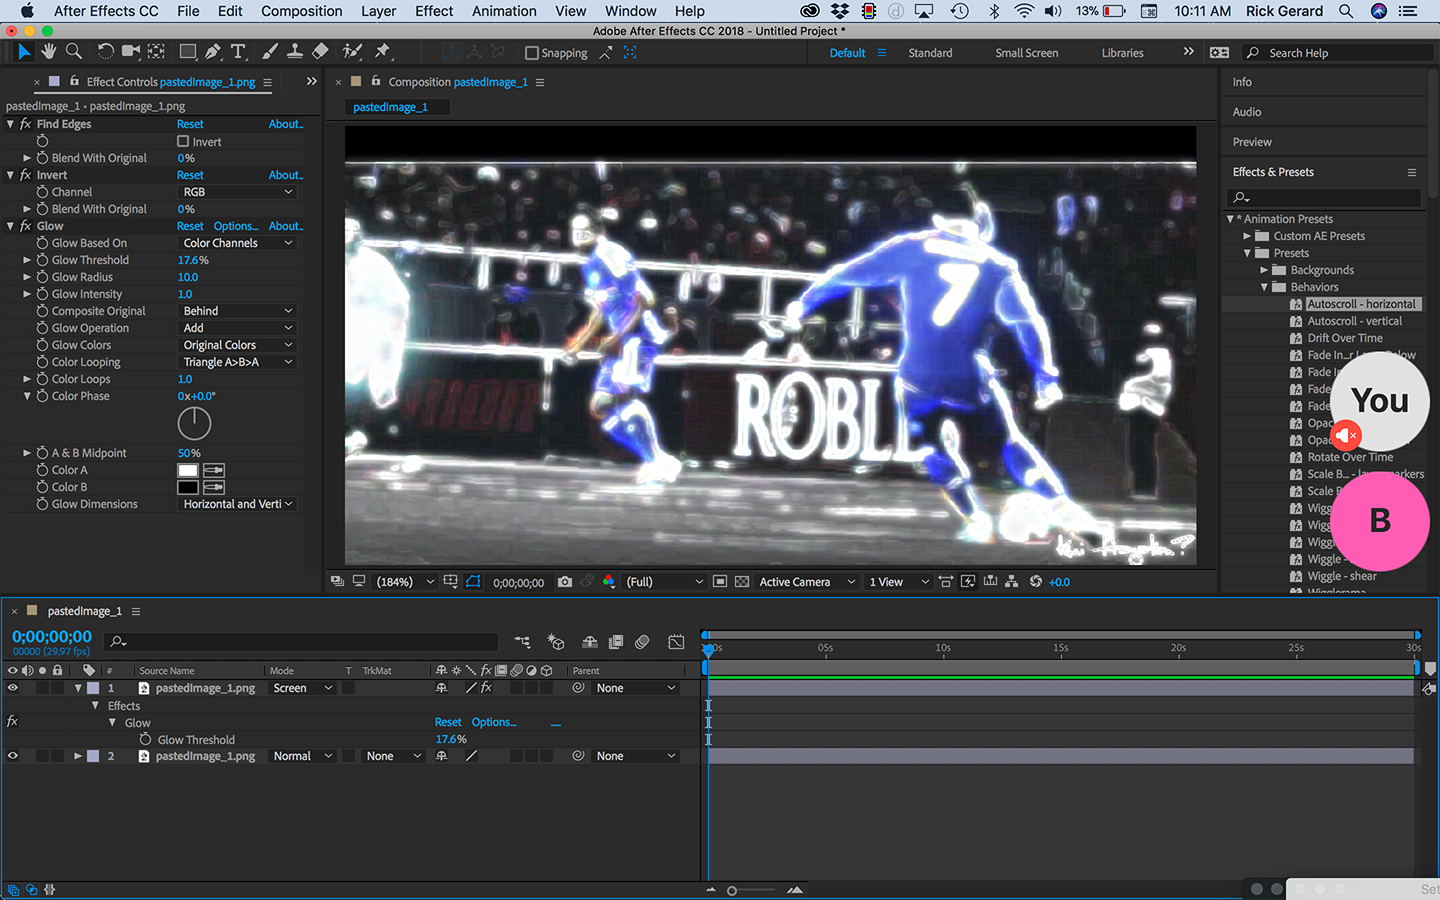Screen dimensions: 1440x900
Task: Select the Zoom magnifier tool
Action: (74, 52)
